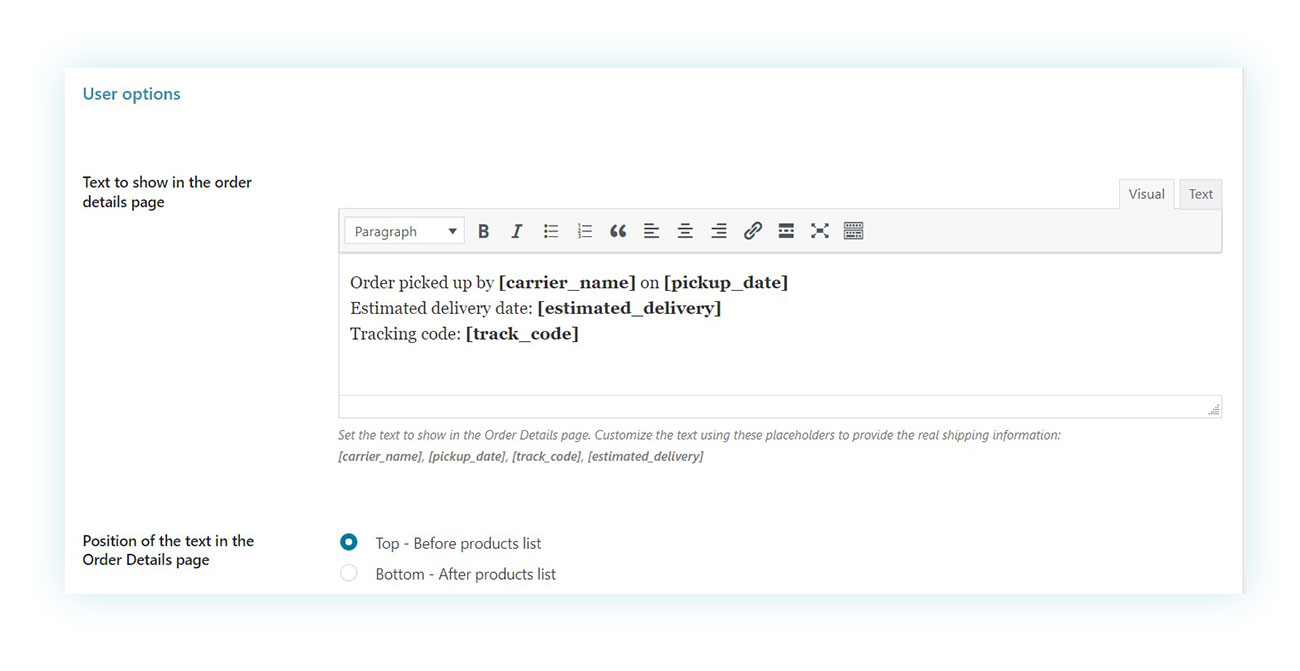1300x671 pixels.
Task: Align text right
Action: click(719, 231)
